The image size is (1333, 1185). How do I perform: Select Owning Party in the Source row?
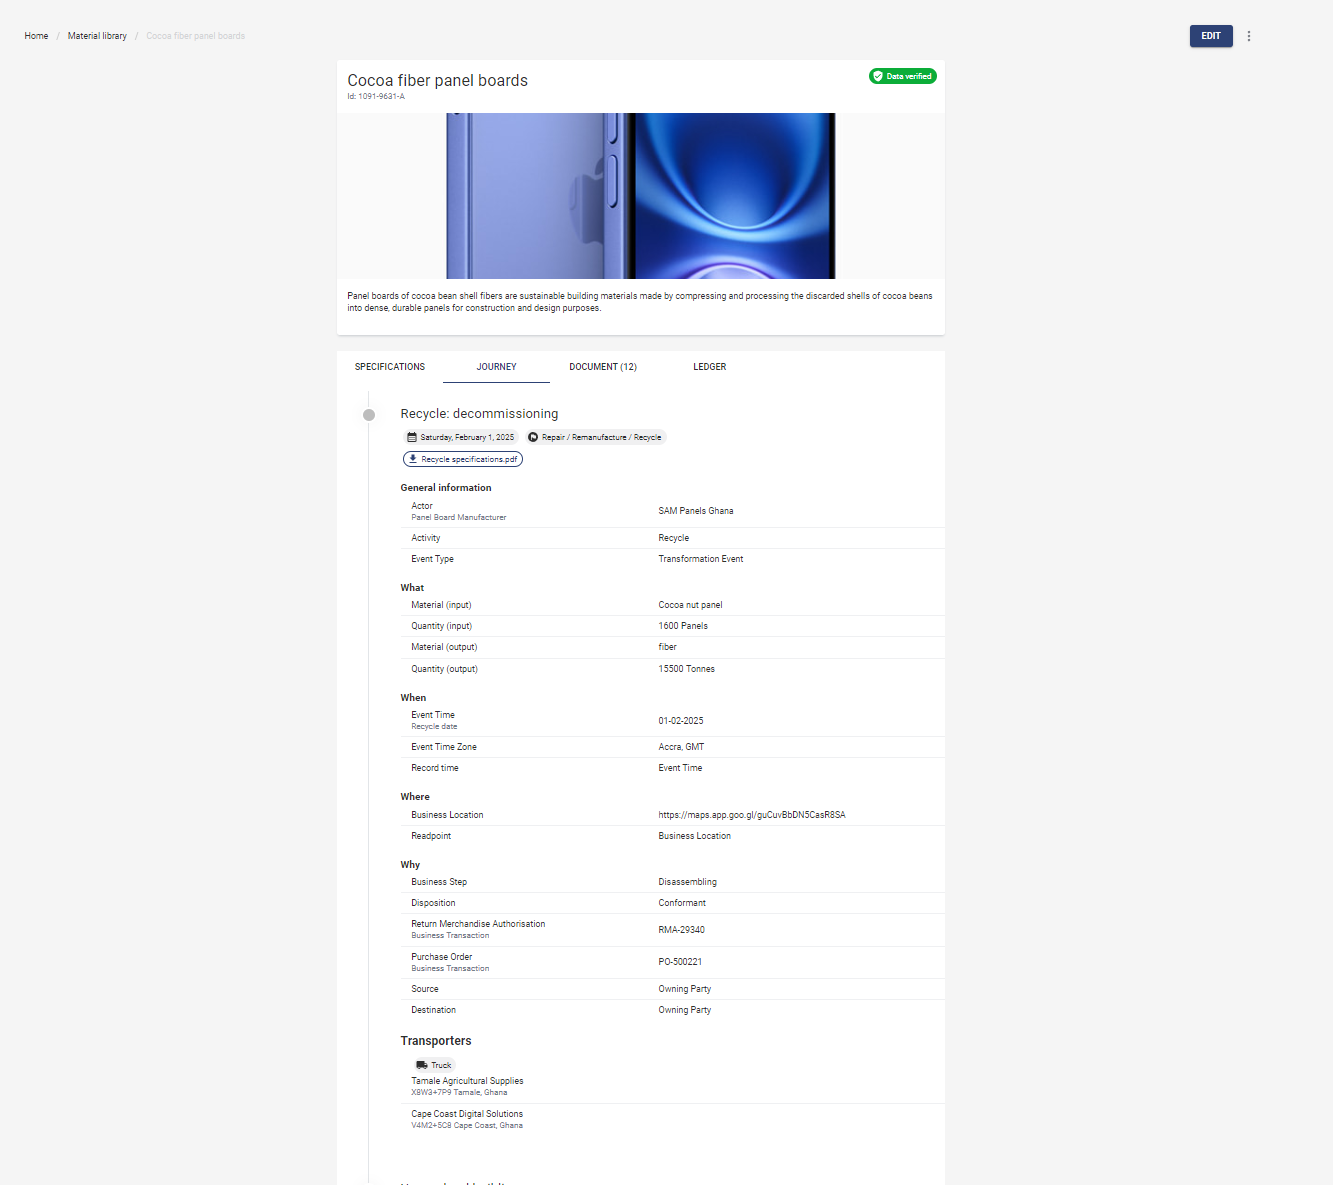pyautogui.click(x=685, y=989)
